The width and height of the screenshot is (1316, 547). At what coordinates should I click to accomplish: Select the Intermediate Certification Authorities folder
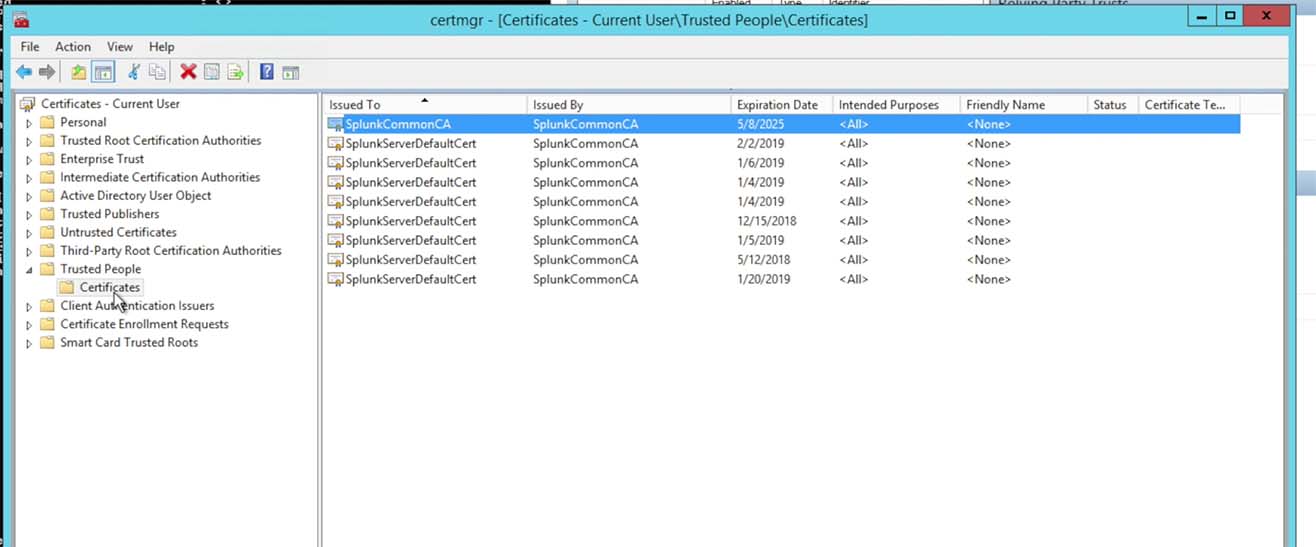pos(159,177)
